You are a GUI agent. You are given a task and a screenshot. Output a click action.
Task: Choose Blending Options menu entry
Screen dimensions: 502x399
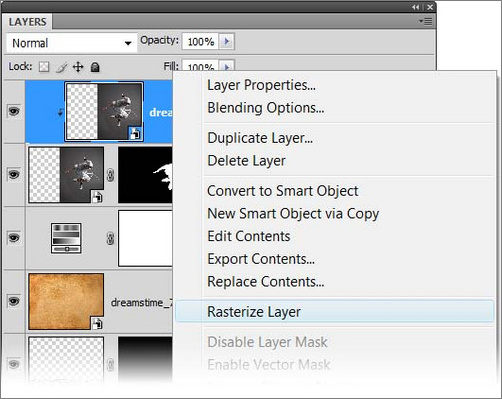(266, 108)
